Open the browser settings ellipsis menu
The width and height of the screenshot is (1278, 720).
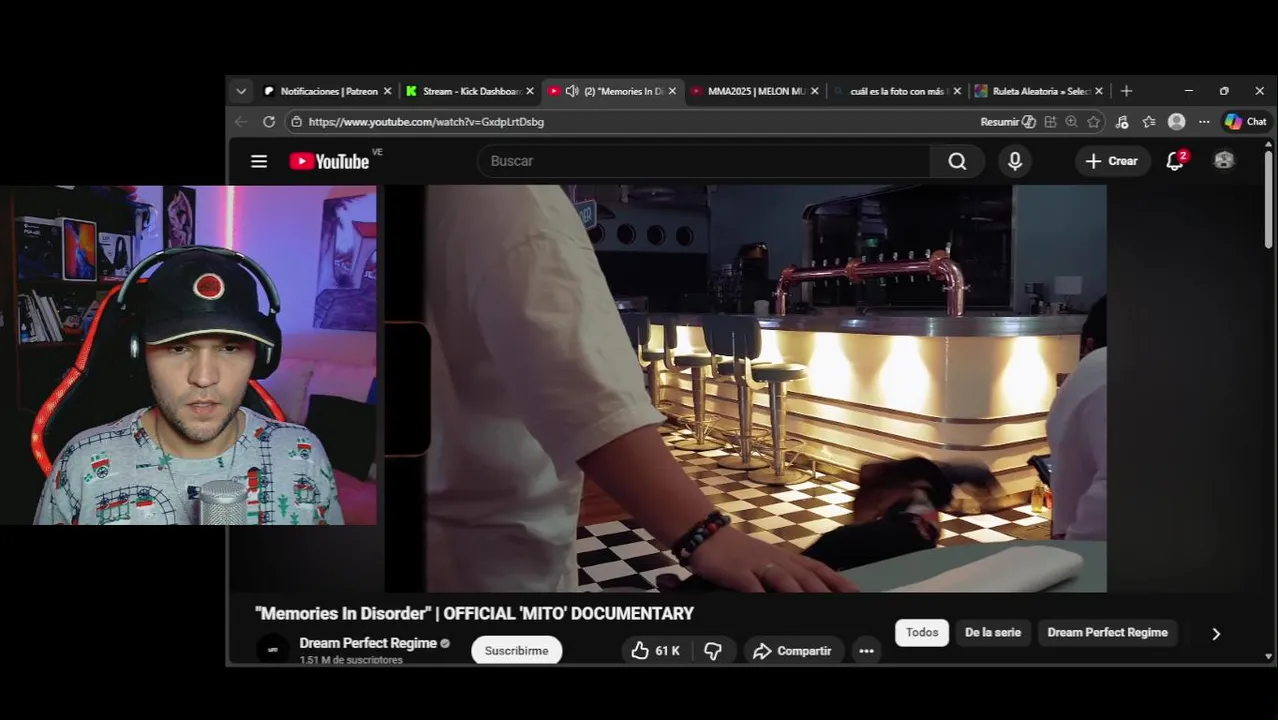click(x=1204, y=122)
